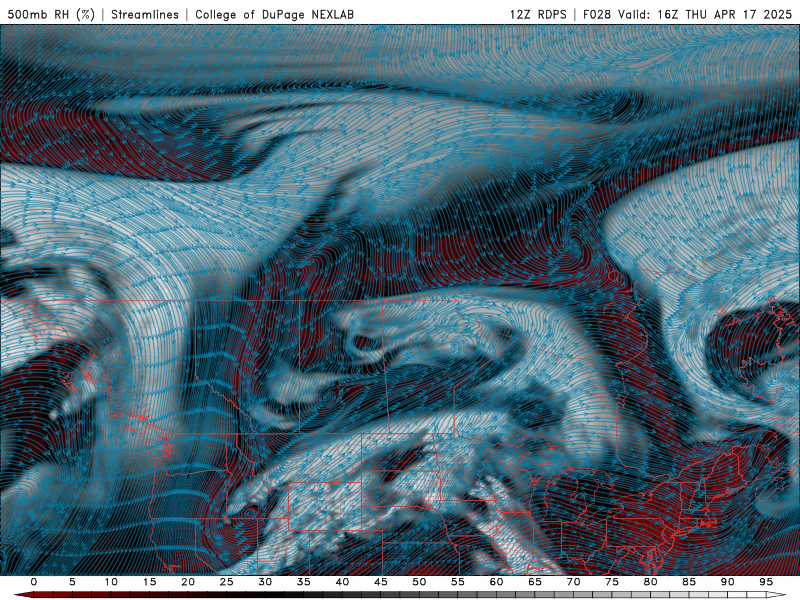
Task: Click the colorbar tick label '95'
Action: 766,582
